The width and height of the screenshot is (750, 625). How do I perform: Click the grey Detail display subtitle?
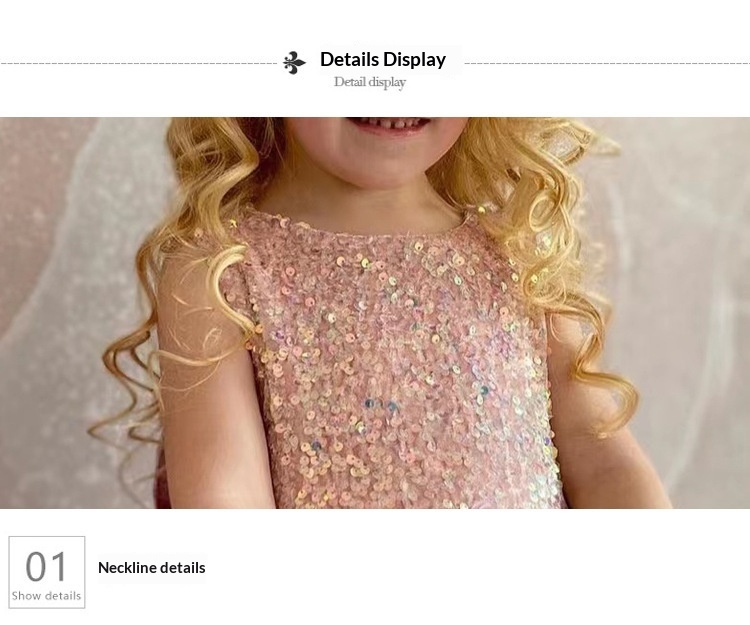pyautogui.click(x=370, y=82)
